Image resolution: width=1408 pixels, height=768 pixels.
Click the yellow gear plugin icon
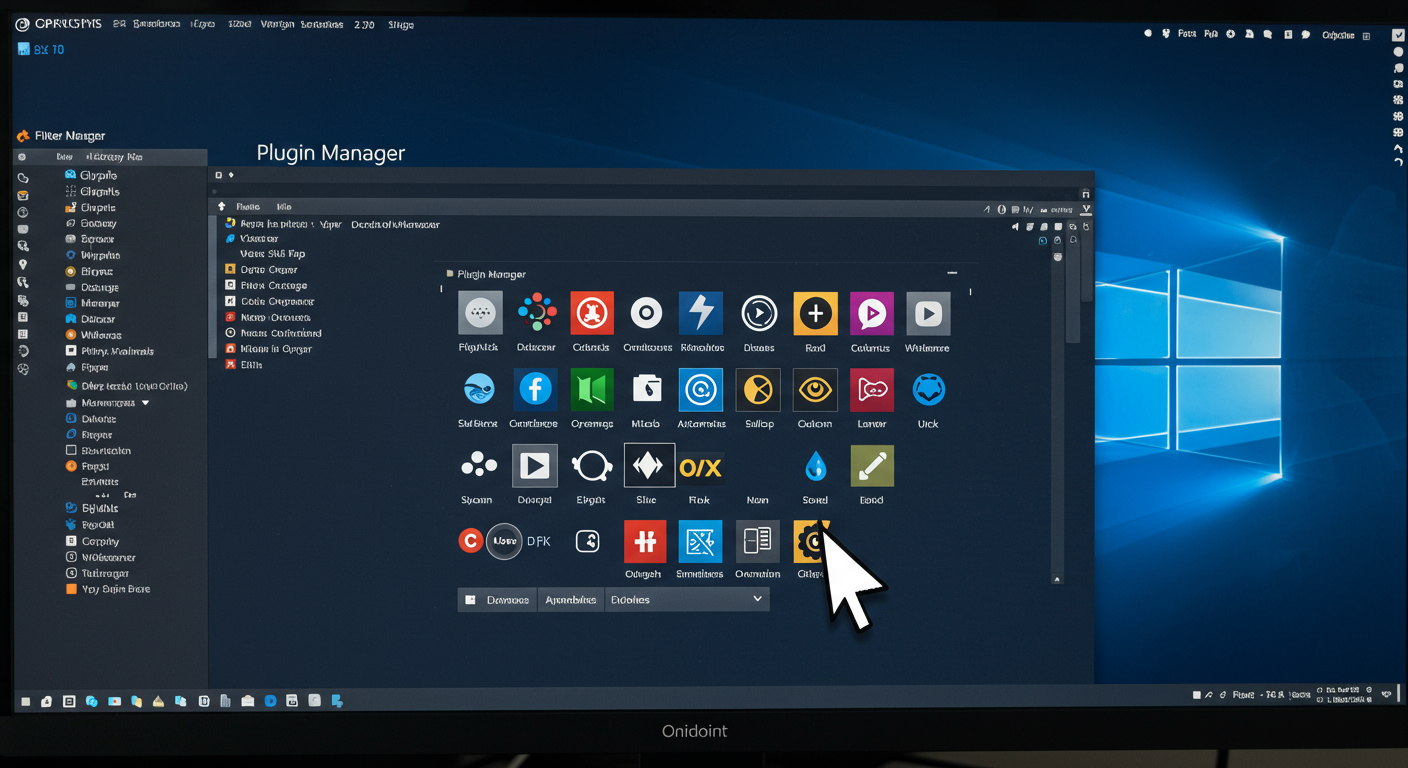pos(811,542)
